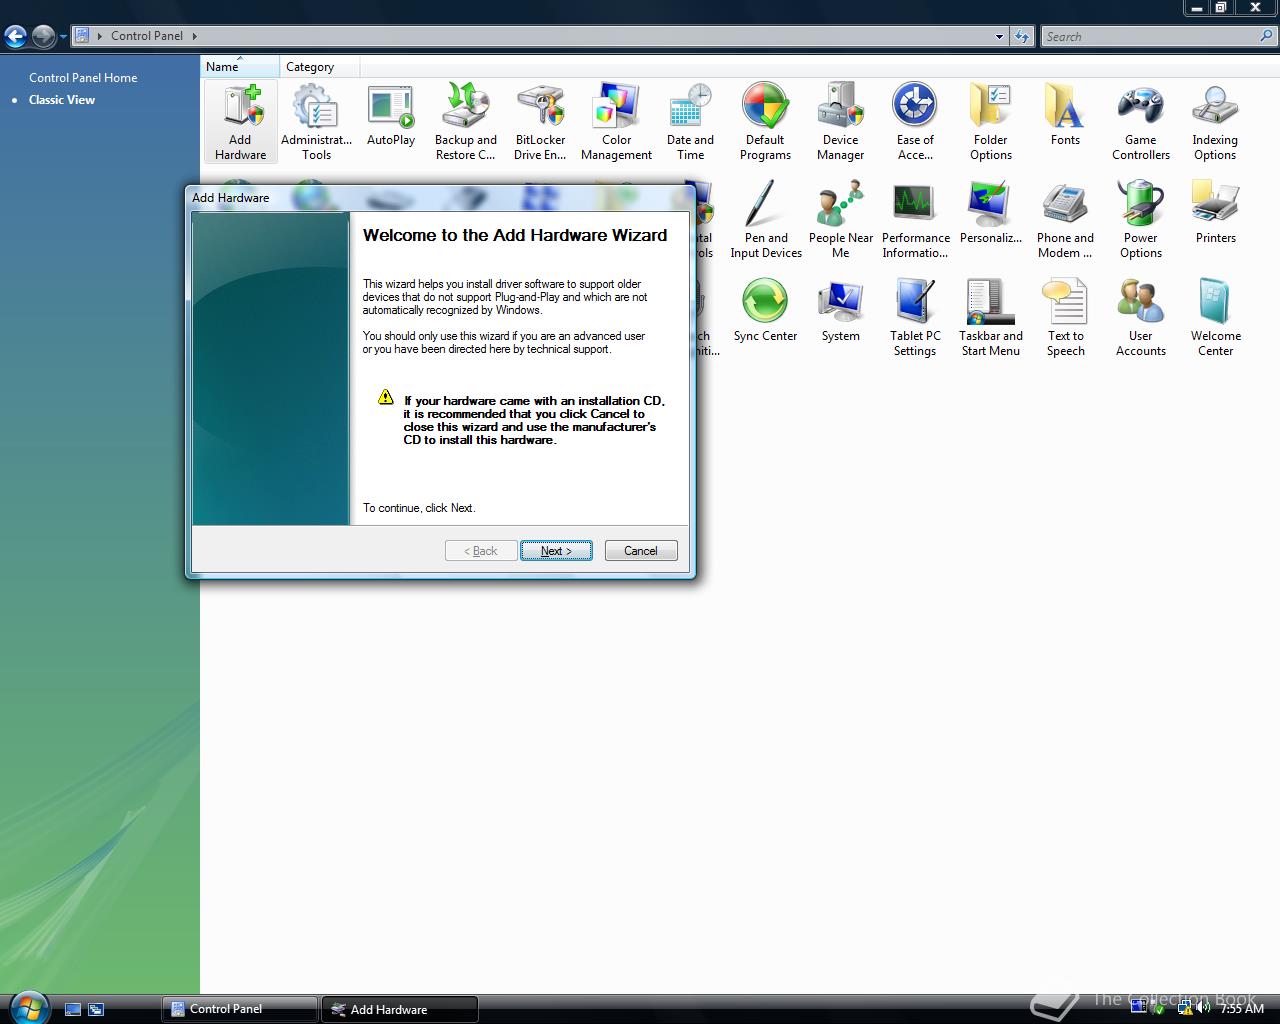Open Phone and Modem Options icon
Image resolution: width=1280 pixels, height=1024 pixels.
1065,219
